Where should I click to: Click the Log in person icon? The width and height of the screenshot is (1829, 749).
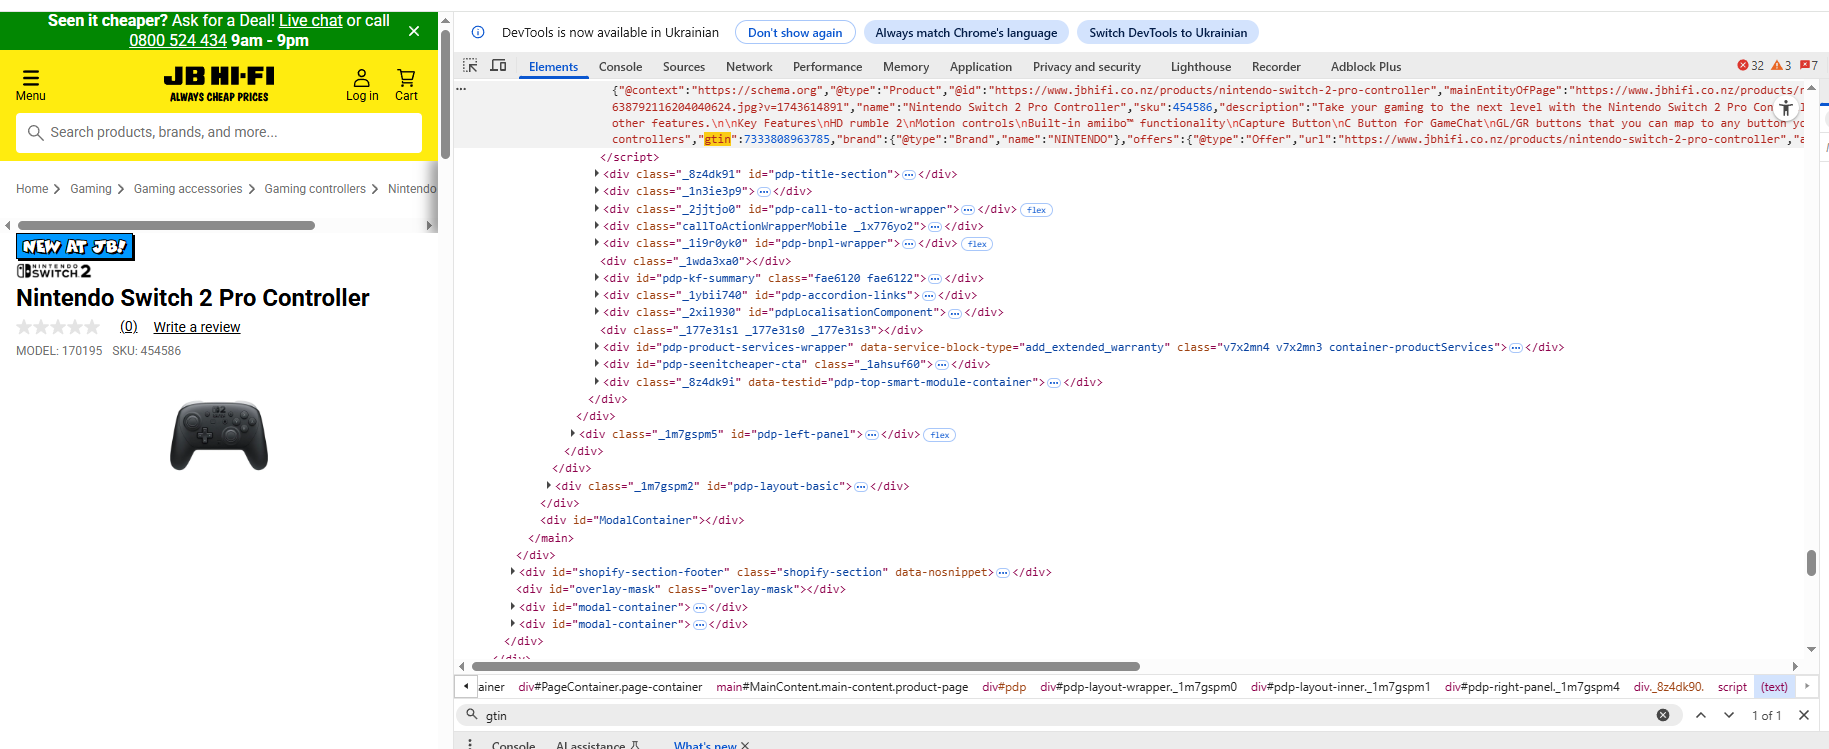[x=362, y=85]
